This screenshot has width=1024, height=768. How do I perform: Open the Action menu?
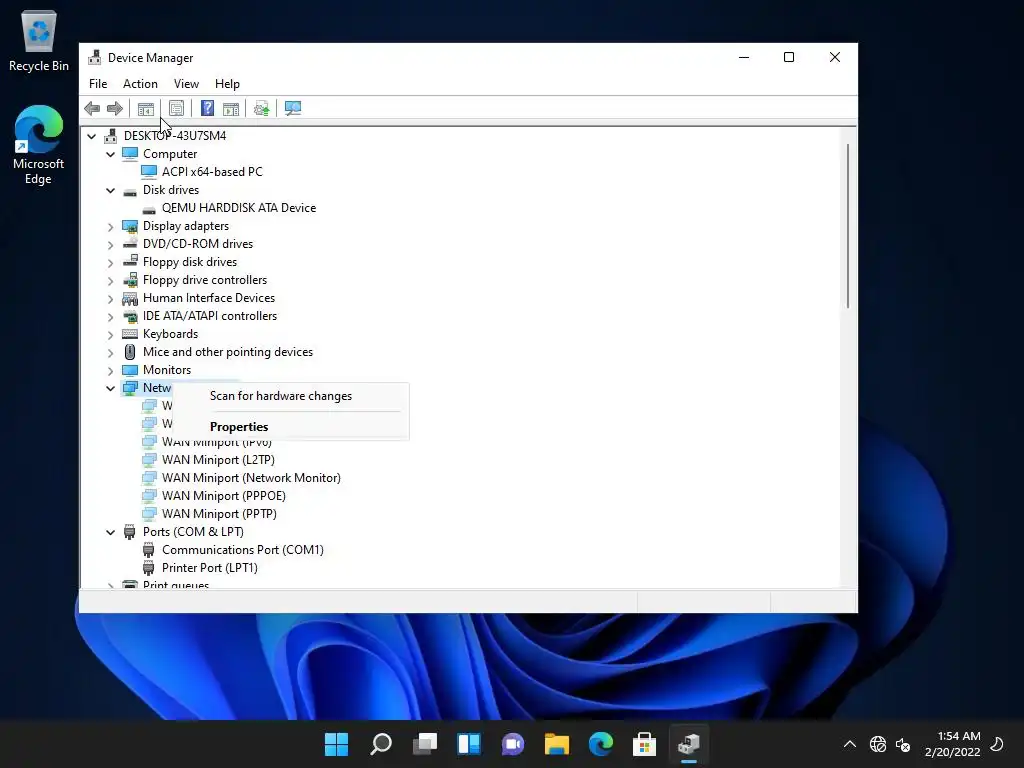click(x=140, y=84)
